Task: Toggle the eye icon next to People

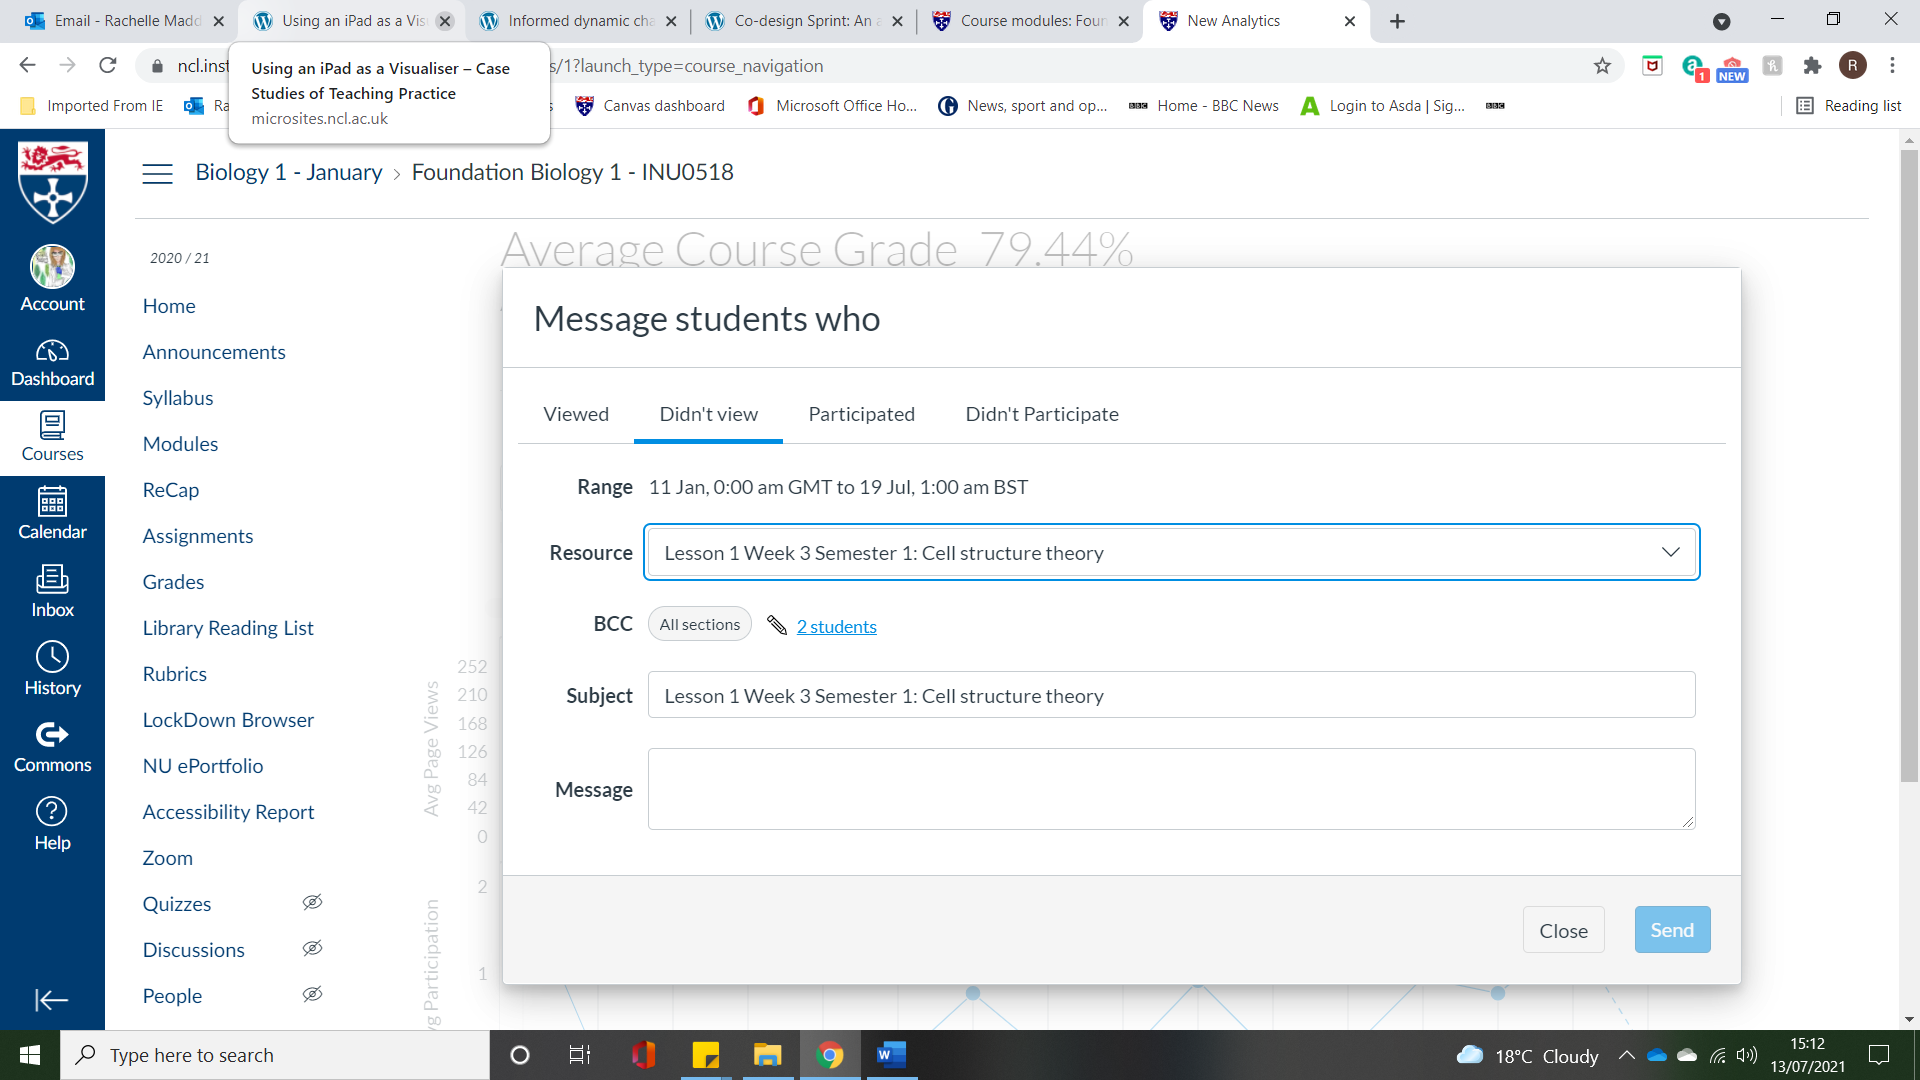Action: 312,994
